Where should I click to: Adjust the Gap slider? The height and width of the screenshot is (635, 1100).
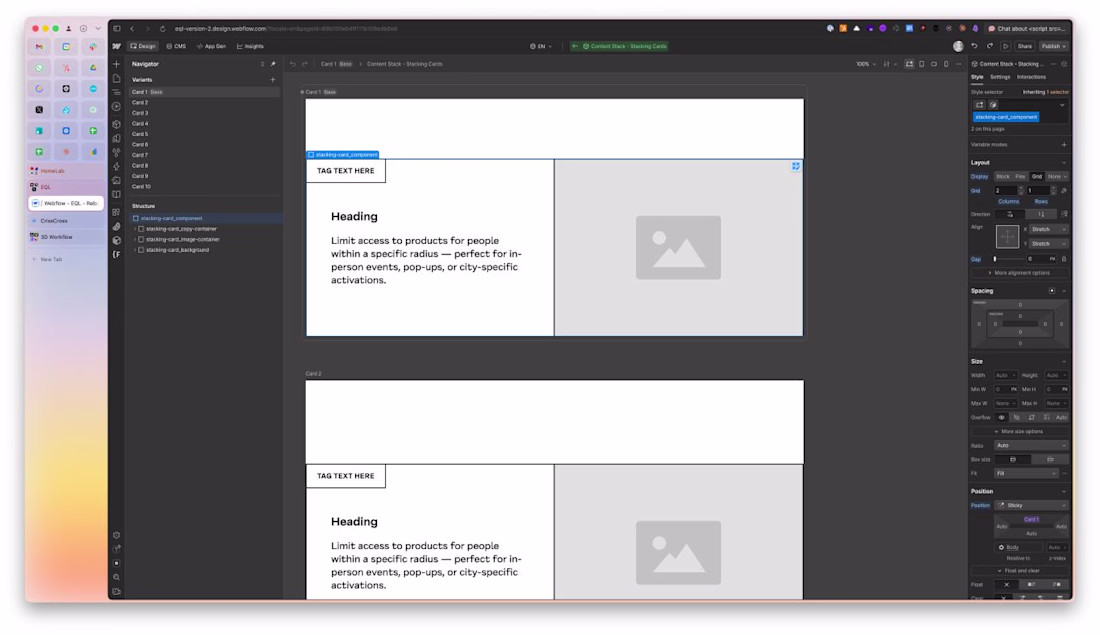pyautogui.click(x=1007, y=259)
